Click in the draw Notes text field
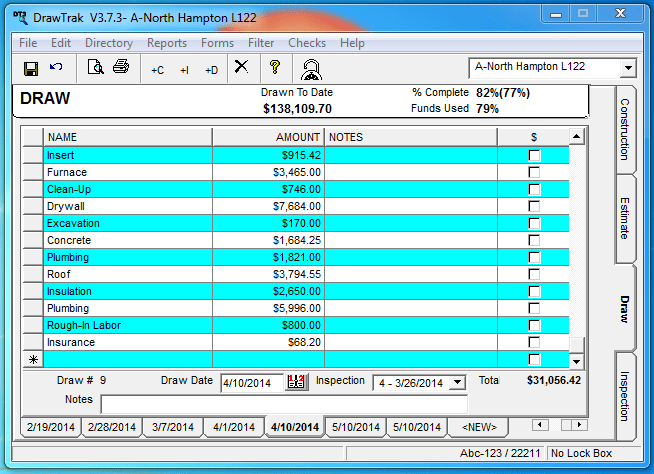The height and width of the screenshot is (474, 654). [284, 404]
